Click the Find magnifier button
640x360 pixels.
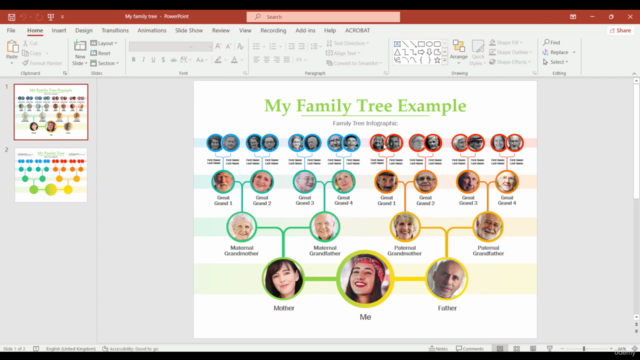click(551, 42)
